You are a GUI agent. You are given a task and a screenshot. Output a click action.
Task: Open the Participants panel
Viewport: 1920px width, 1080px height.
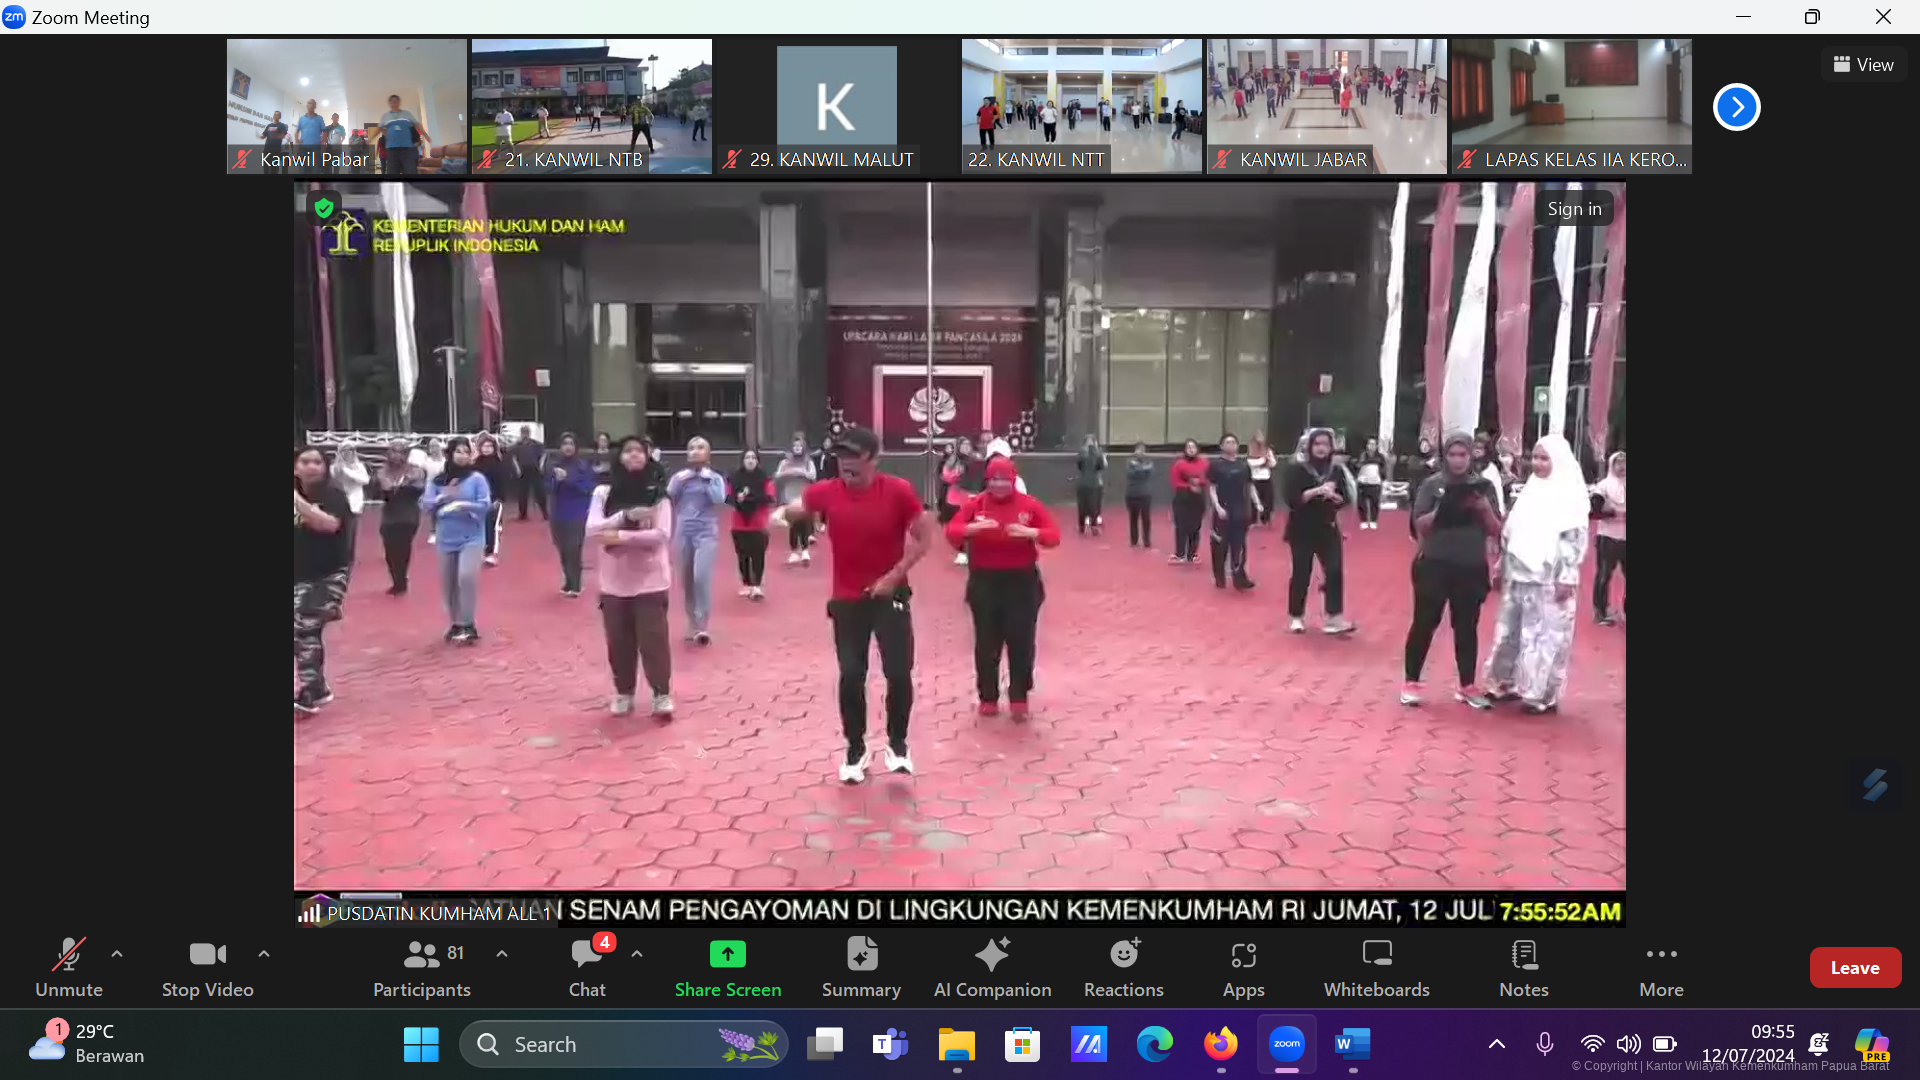tap(422, 967)
